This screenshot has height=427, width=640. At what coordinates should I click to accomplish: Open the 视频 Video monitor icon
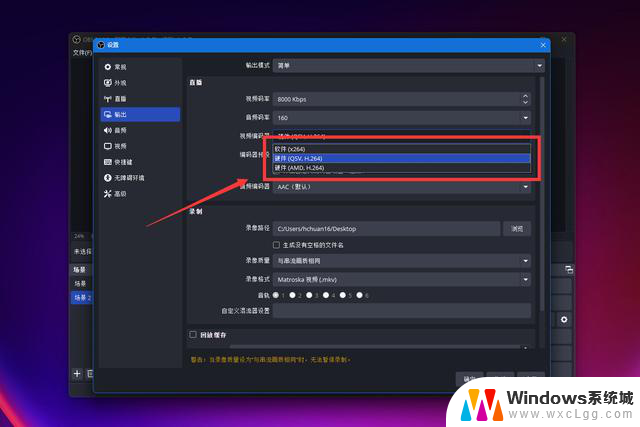pyautogui.click(x=108, y=146)
